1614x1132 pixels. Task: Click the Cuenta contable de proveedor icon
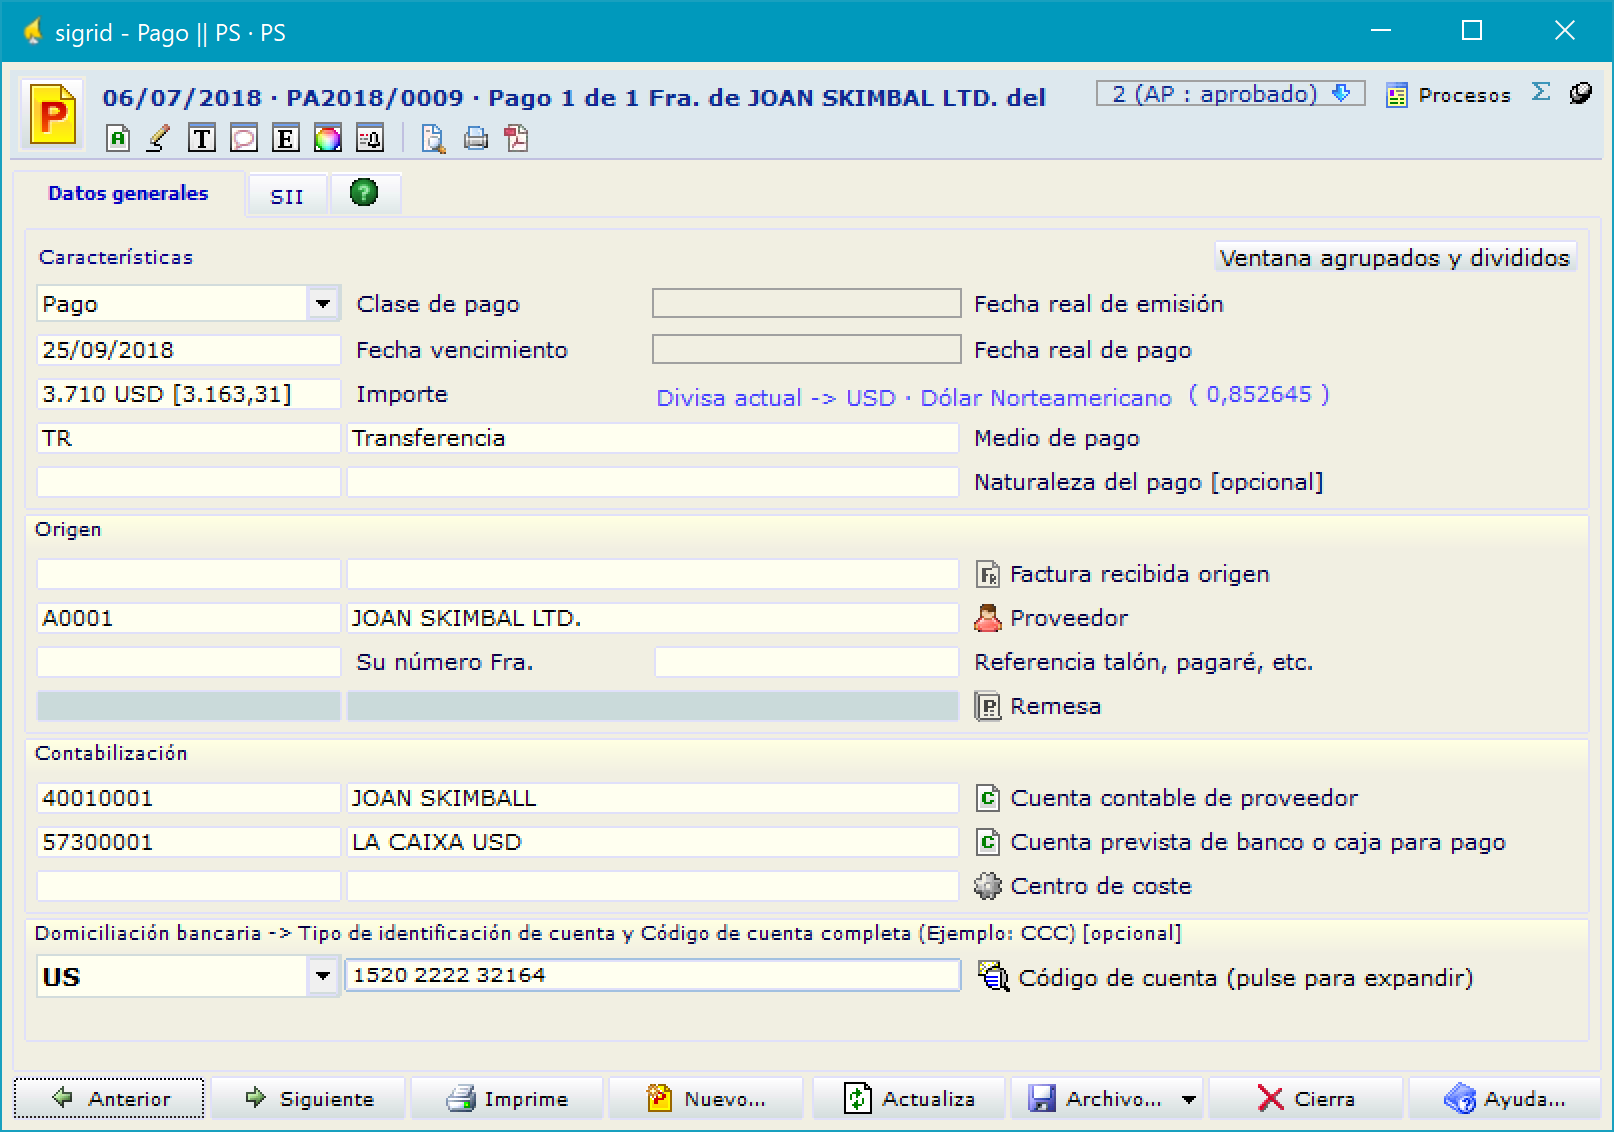(988, 798)
